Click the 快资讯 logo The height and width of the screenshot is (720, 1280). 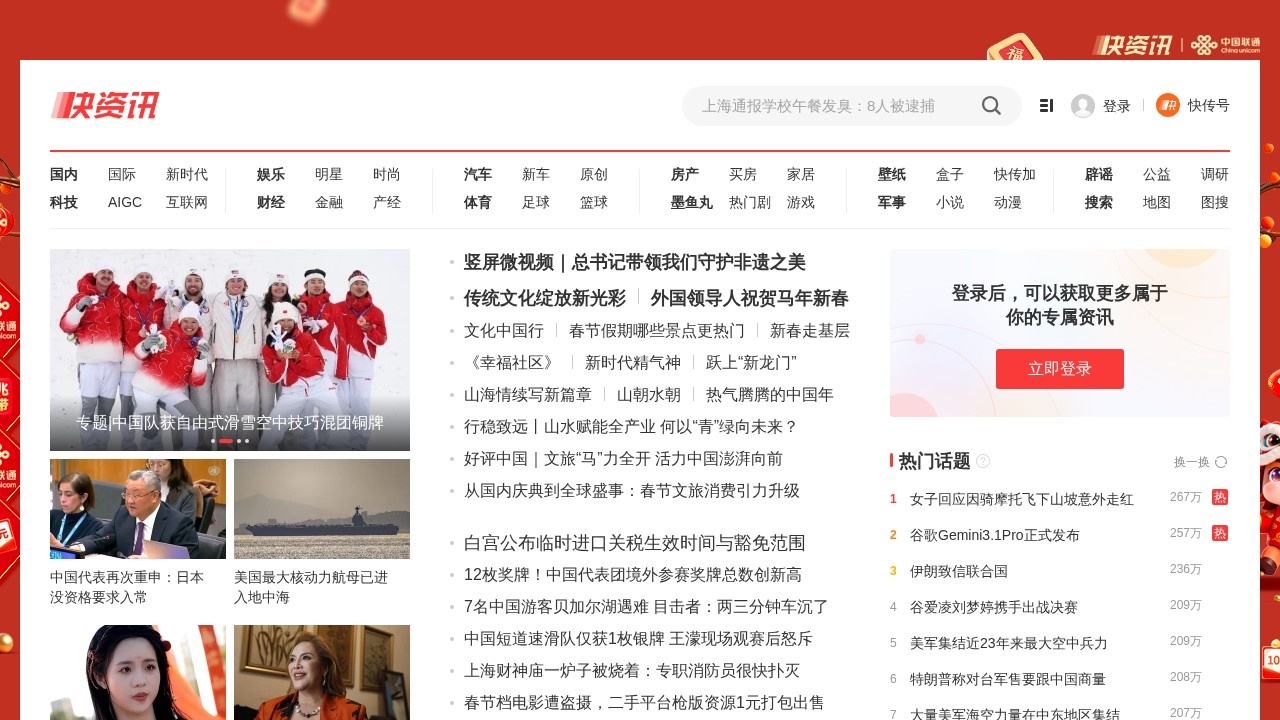(103, 105)
